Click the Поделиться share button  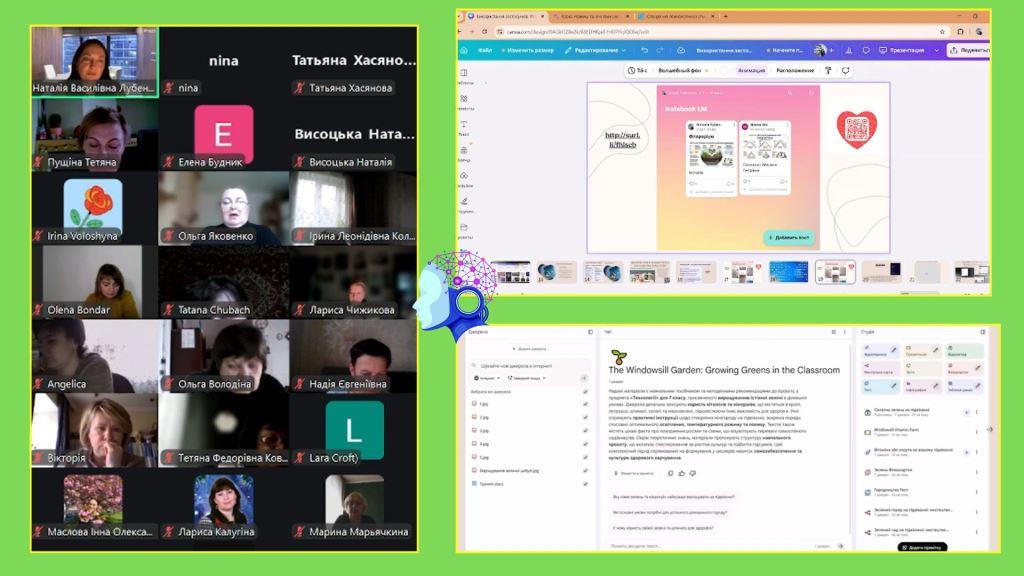point(969,50)
